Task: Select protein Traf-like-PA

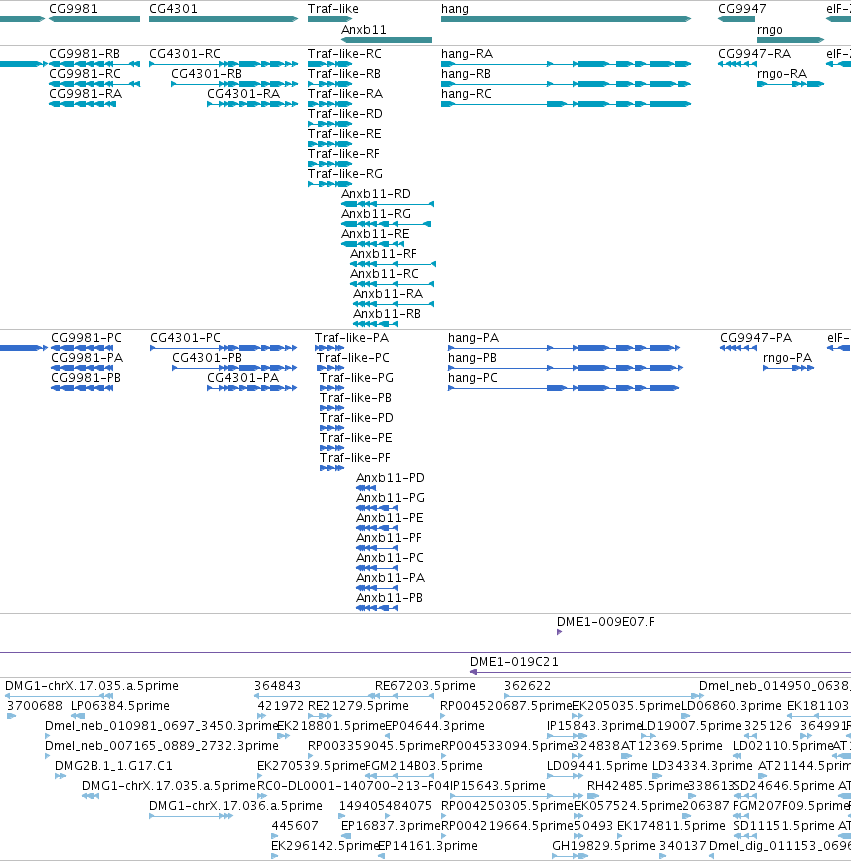Action: click(351, 338)
